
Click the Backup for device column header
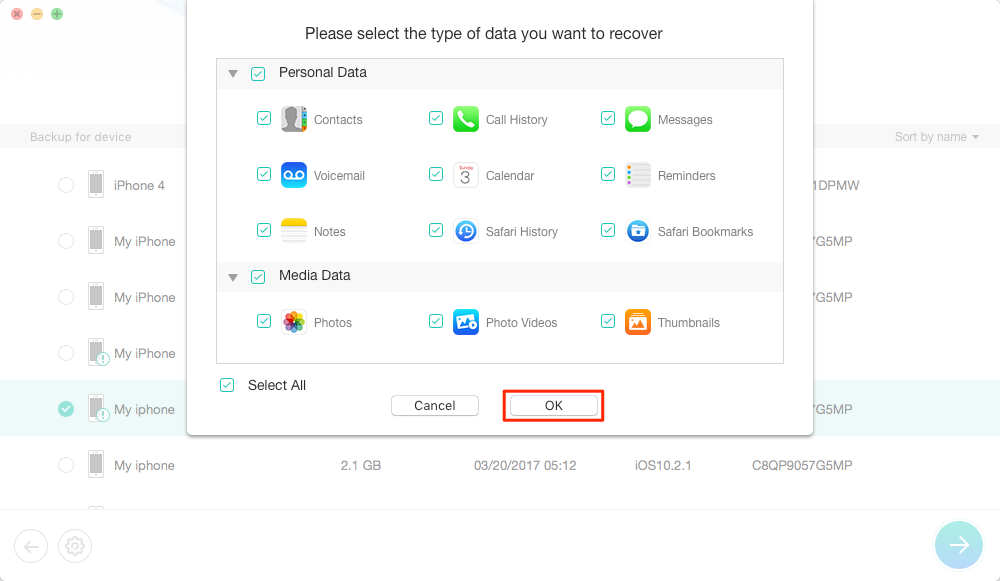(80, 136)
